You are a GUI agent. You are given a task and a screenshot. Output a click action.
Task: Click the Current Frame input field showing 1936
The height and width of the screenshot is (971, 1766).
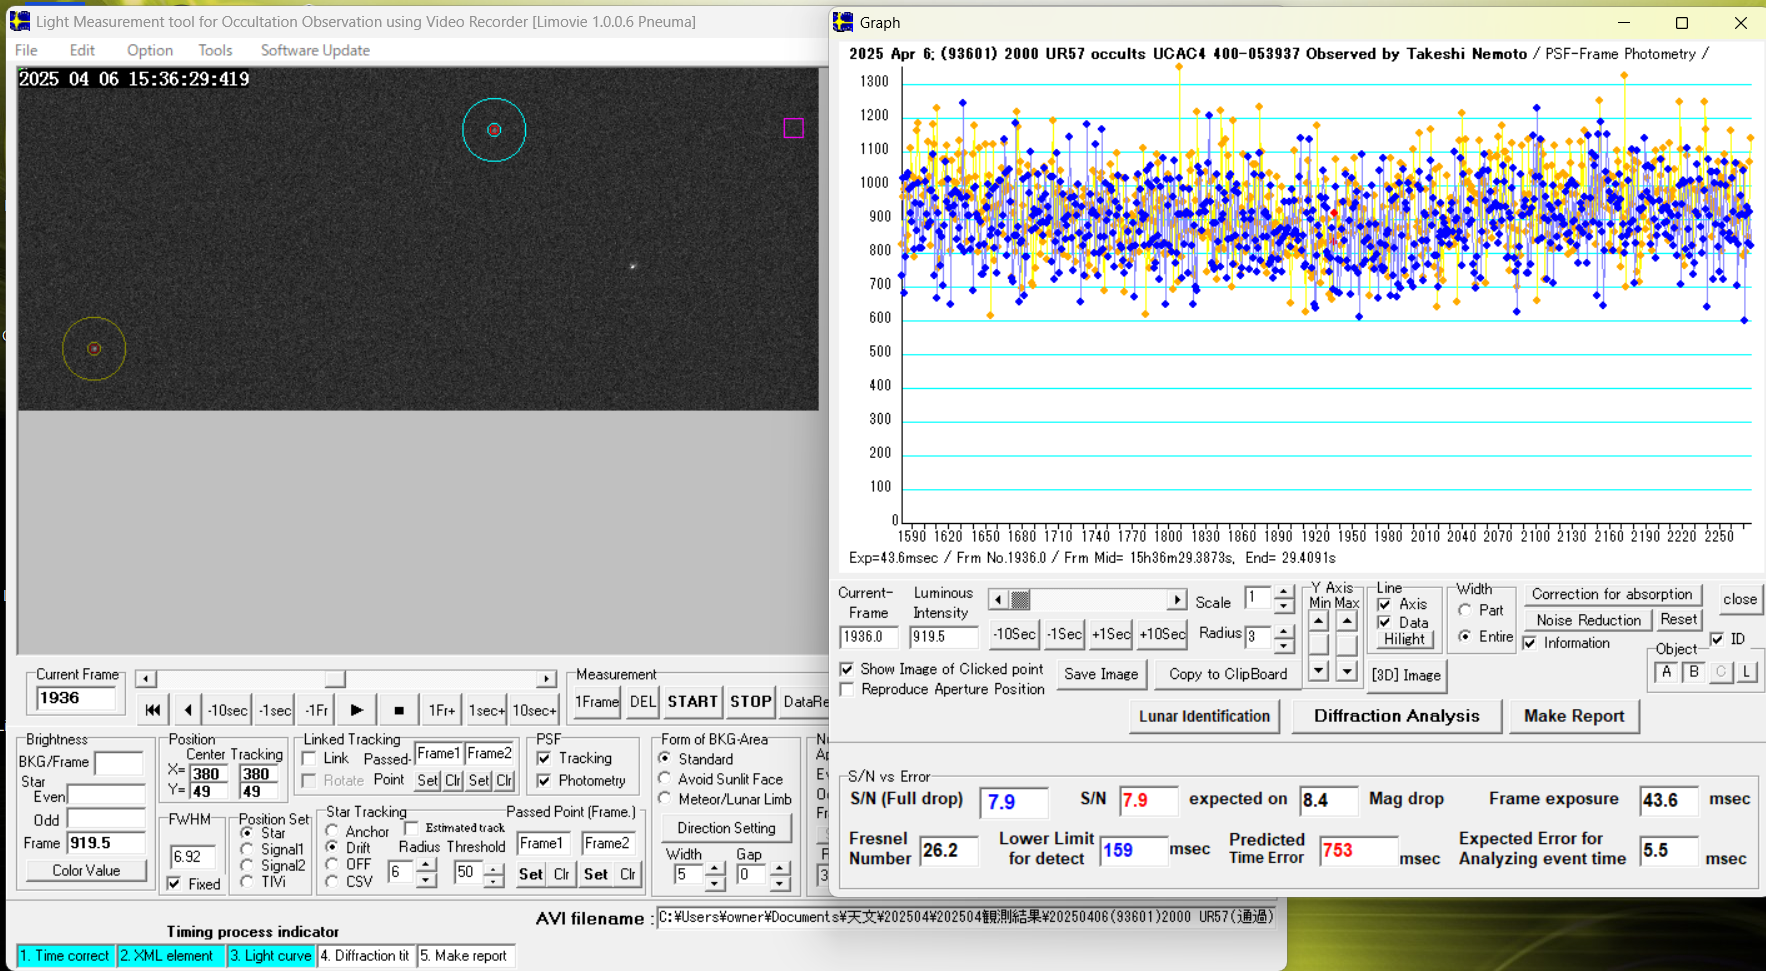pos(75,698)
